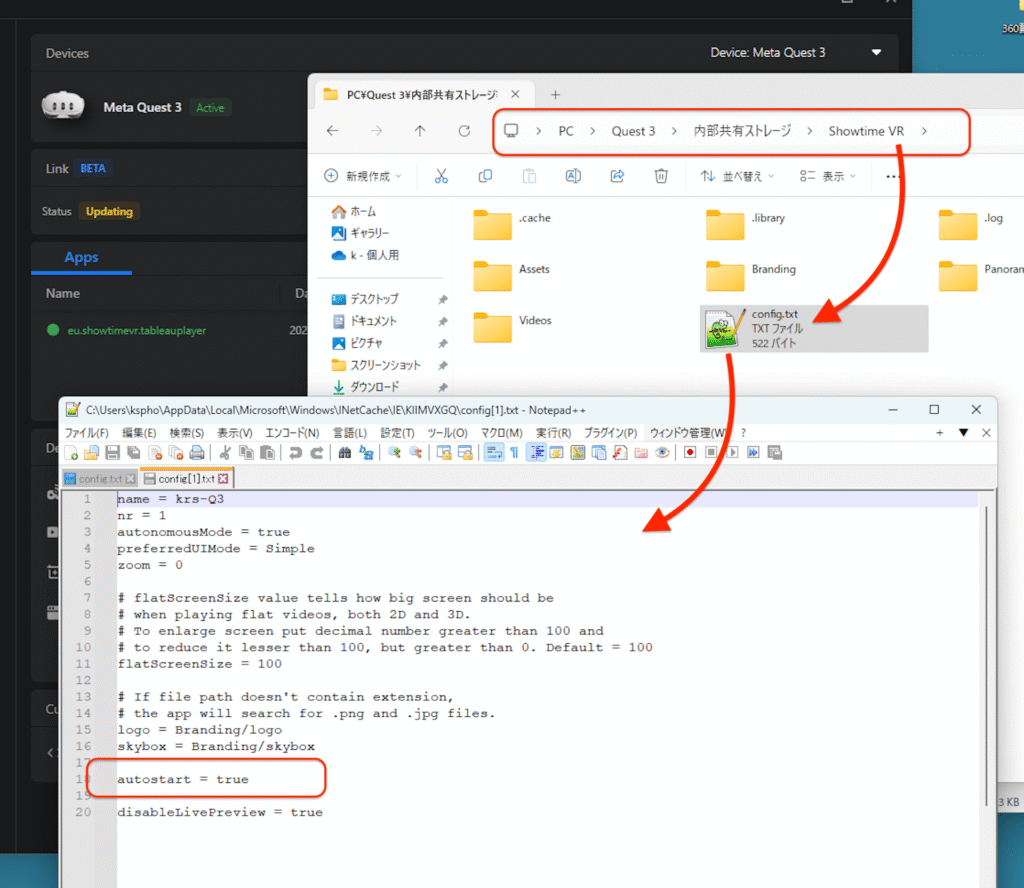Open the more options ellipsis in Explorer

pos(893,176)
